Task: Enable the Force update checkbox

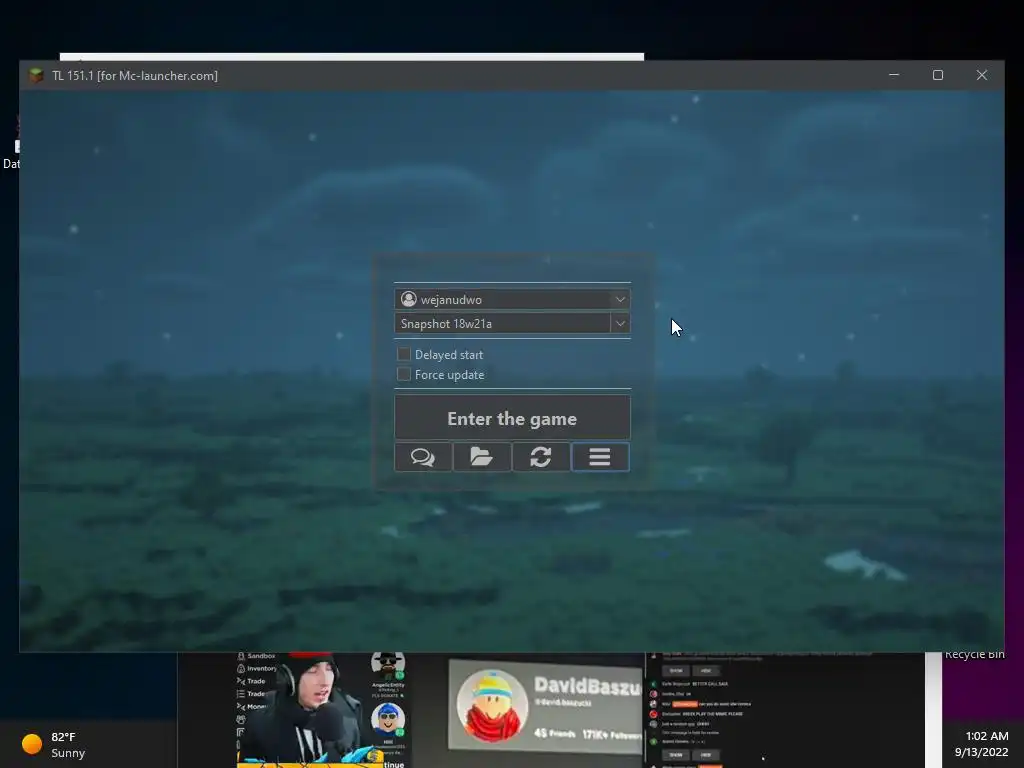Action: click(404, 374)
